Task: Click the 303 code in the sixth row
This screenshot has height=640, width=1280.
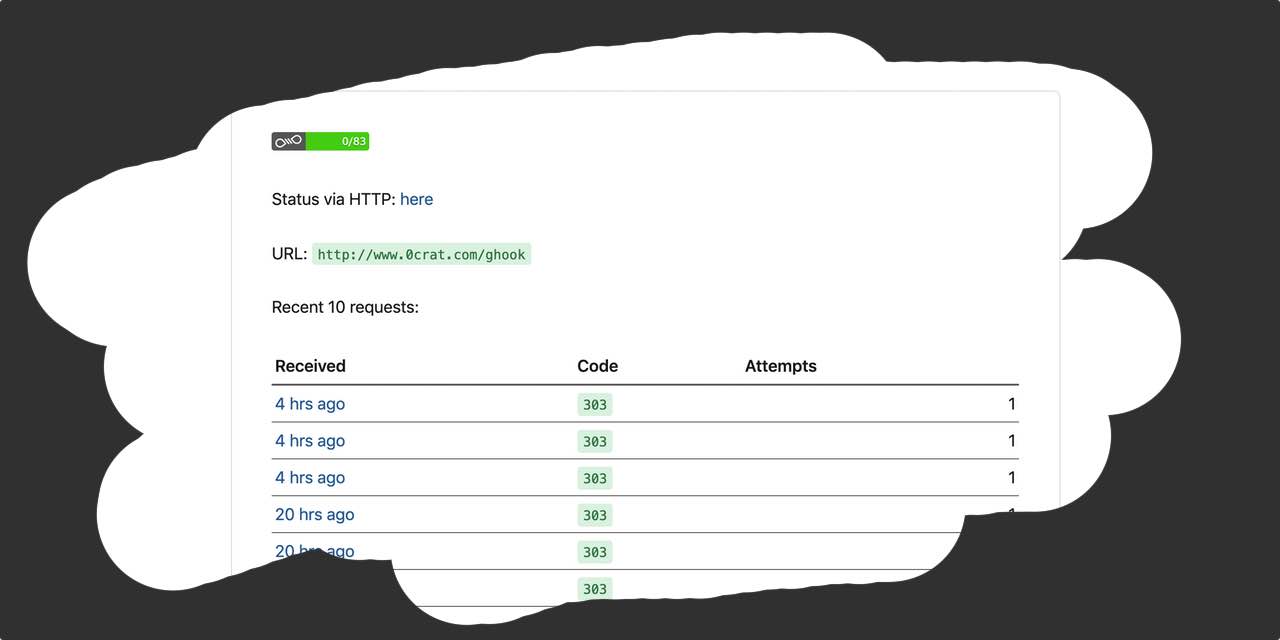Action: coord(595,589)
